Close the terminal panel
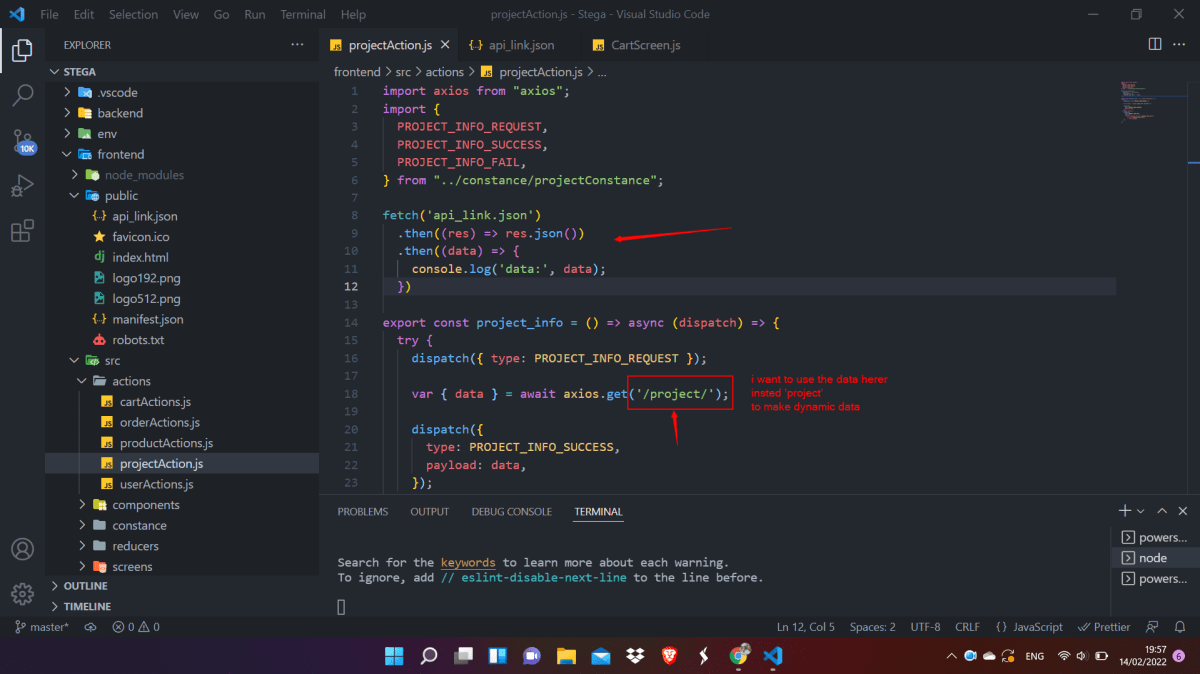 click(1182, 511)
